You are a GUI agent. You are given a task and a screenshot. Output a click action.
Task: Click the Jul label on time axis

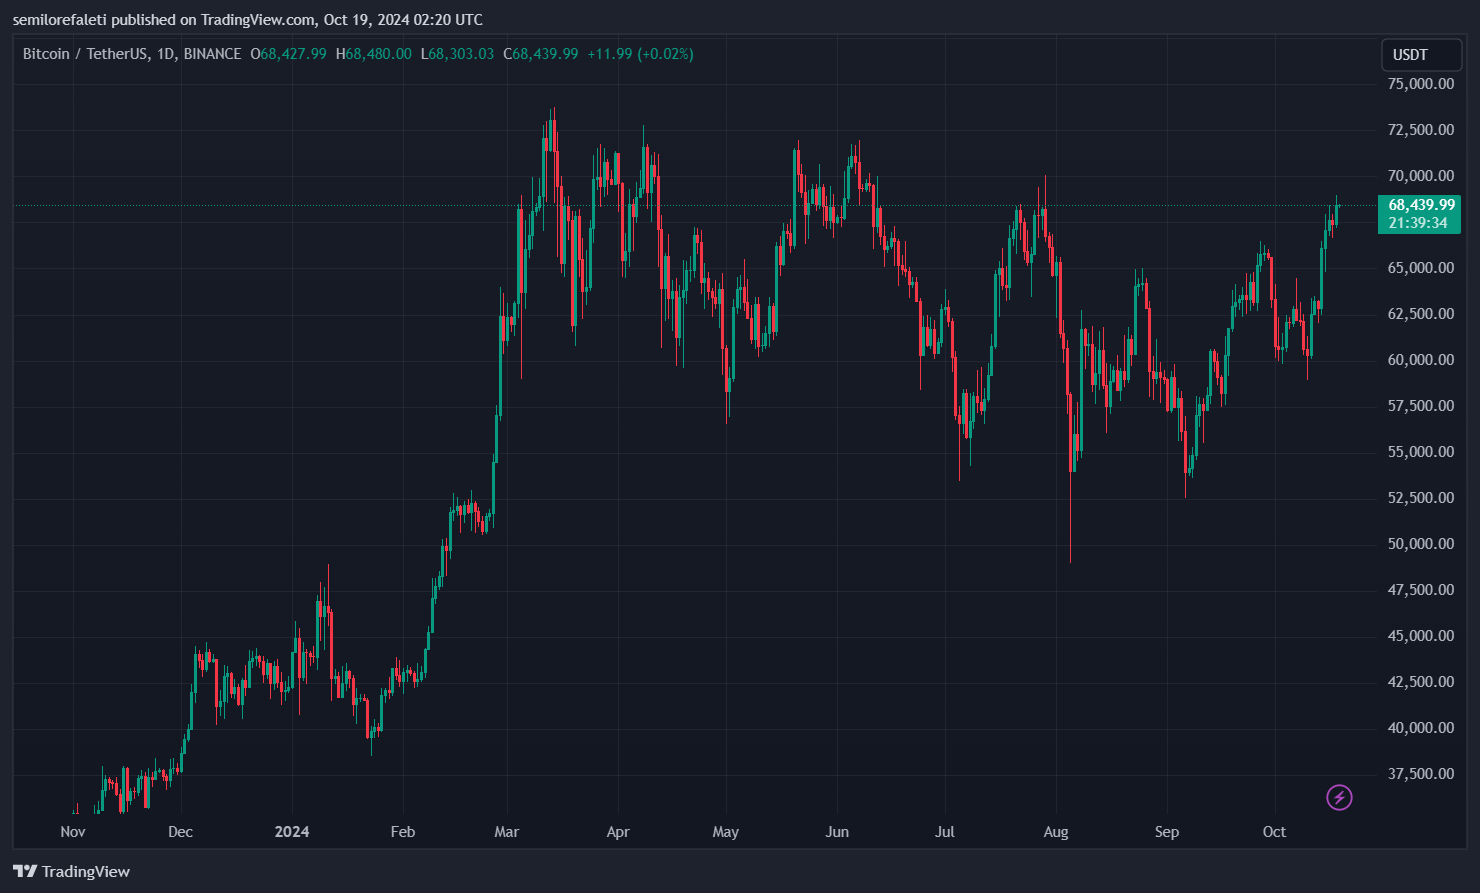click(945, 832)
